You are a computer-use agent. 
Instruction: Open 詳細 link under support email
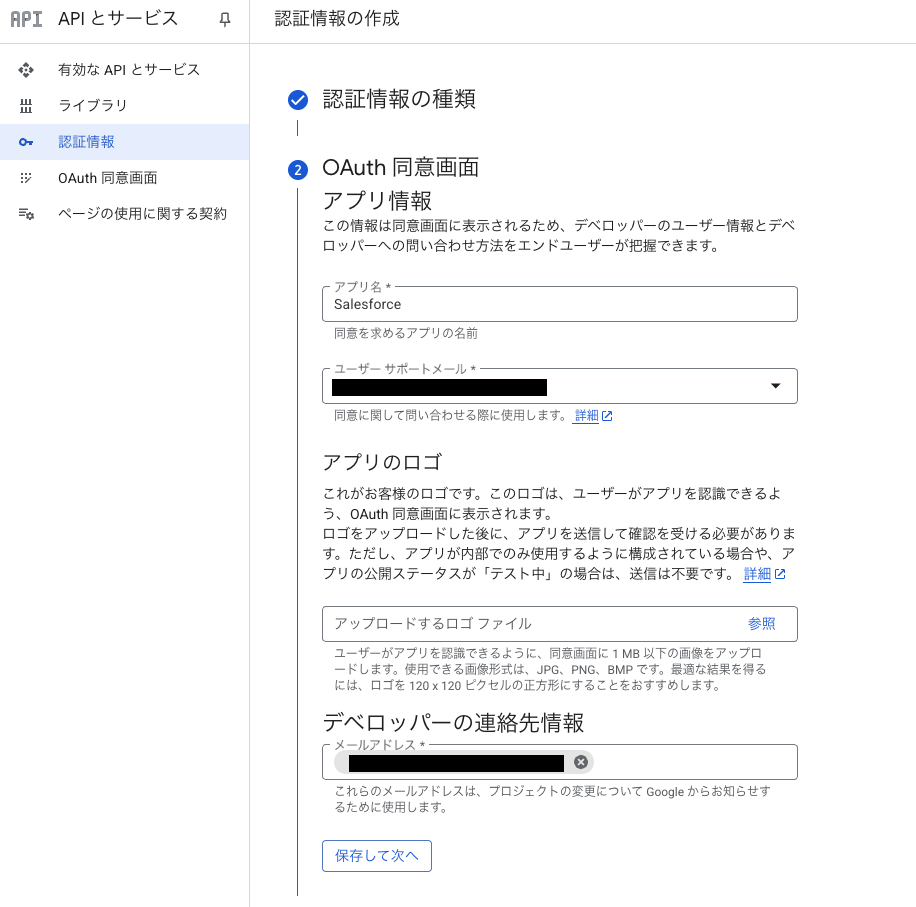point(586,416)
